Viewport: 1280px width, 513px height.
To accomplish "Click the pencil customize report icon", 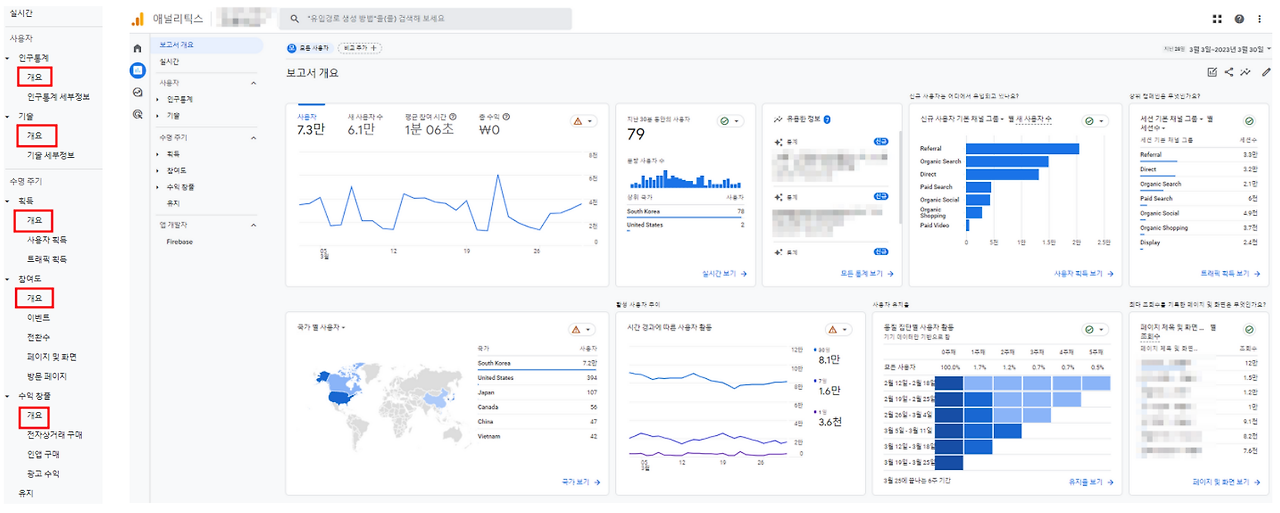I will pos(1265,72).
